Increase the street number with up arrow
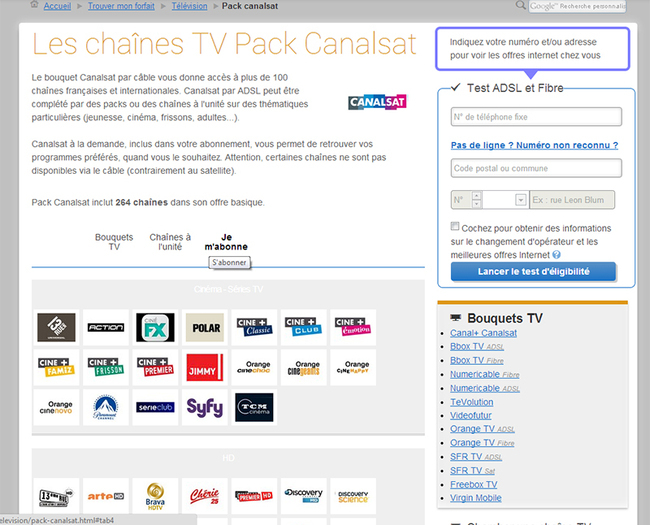Image resolution: width=650 pixels, height=525 pixels. tap(477, 196)
